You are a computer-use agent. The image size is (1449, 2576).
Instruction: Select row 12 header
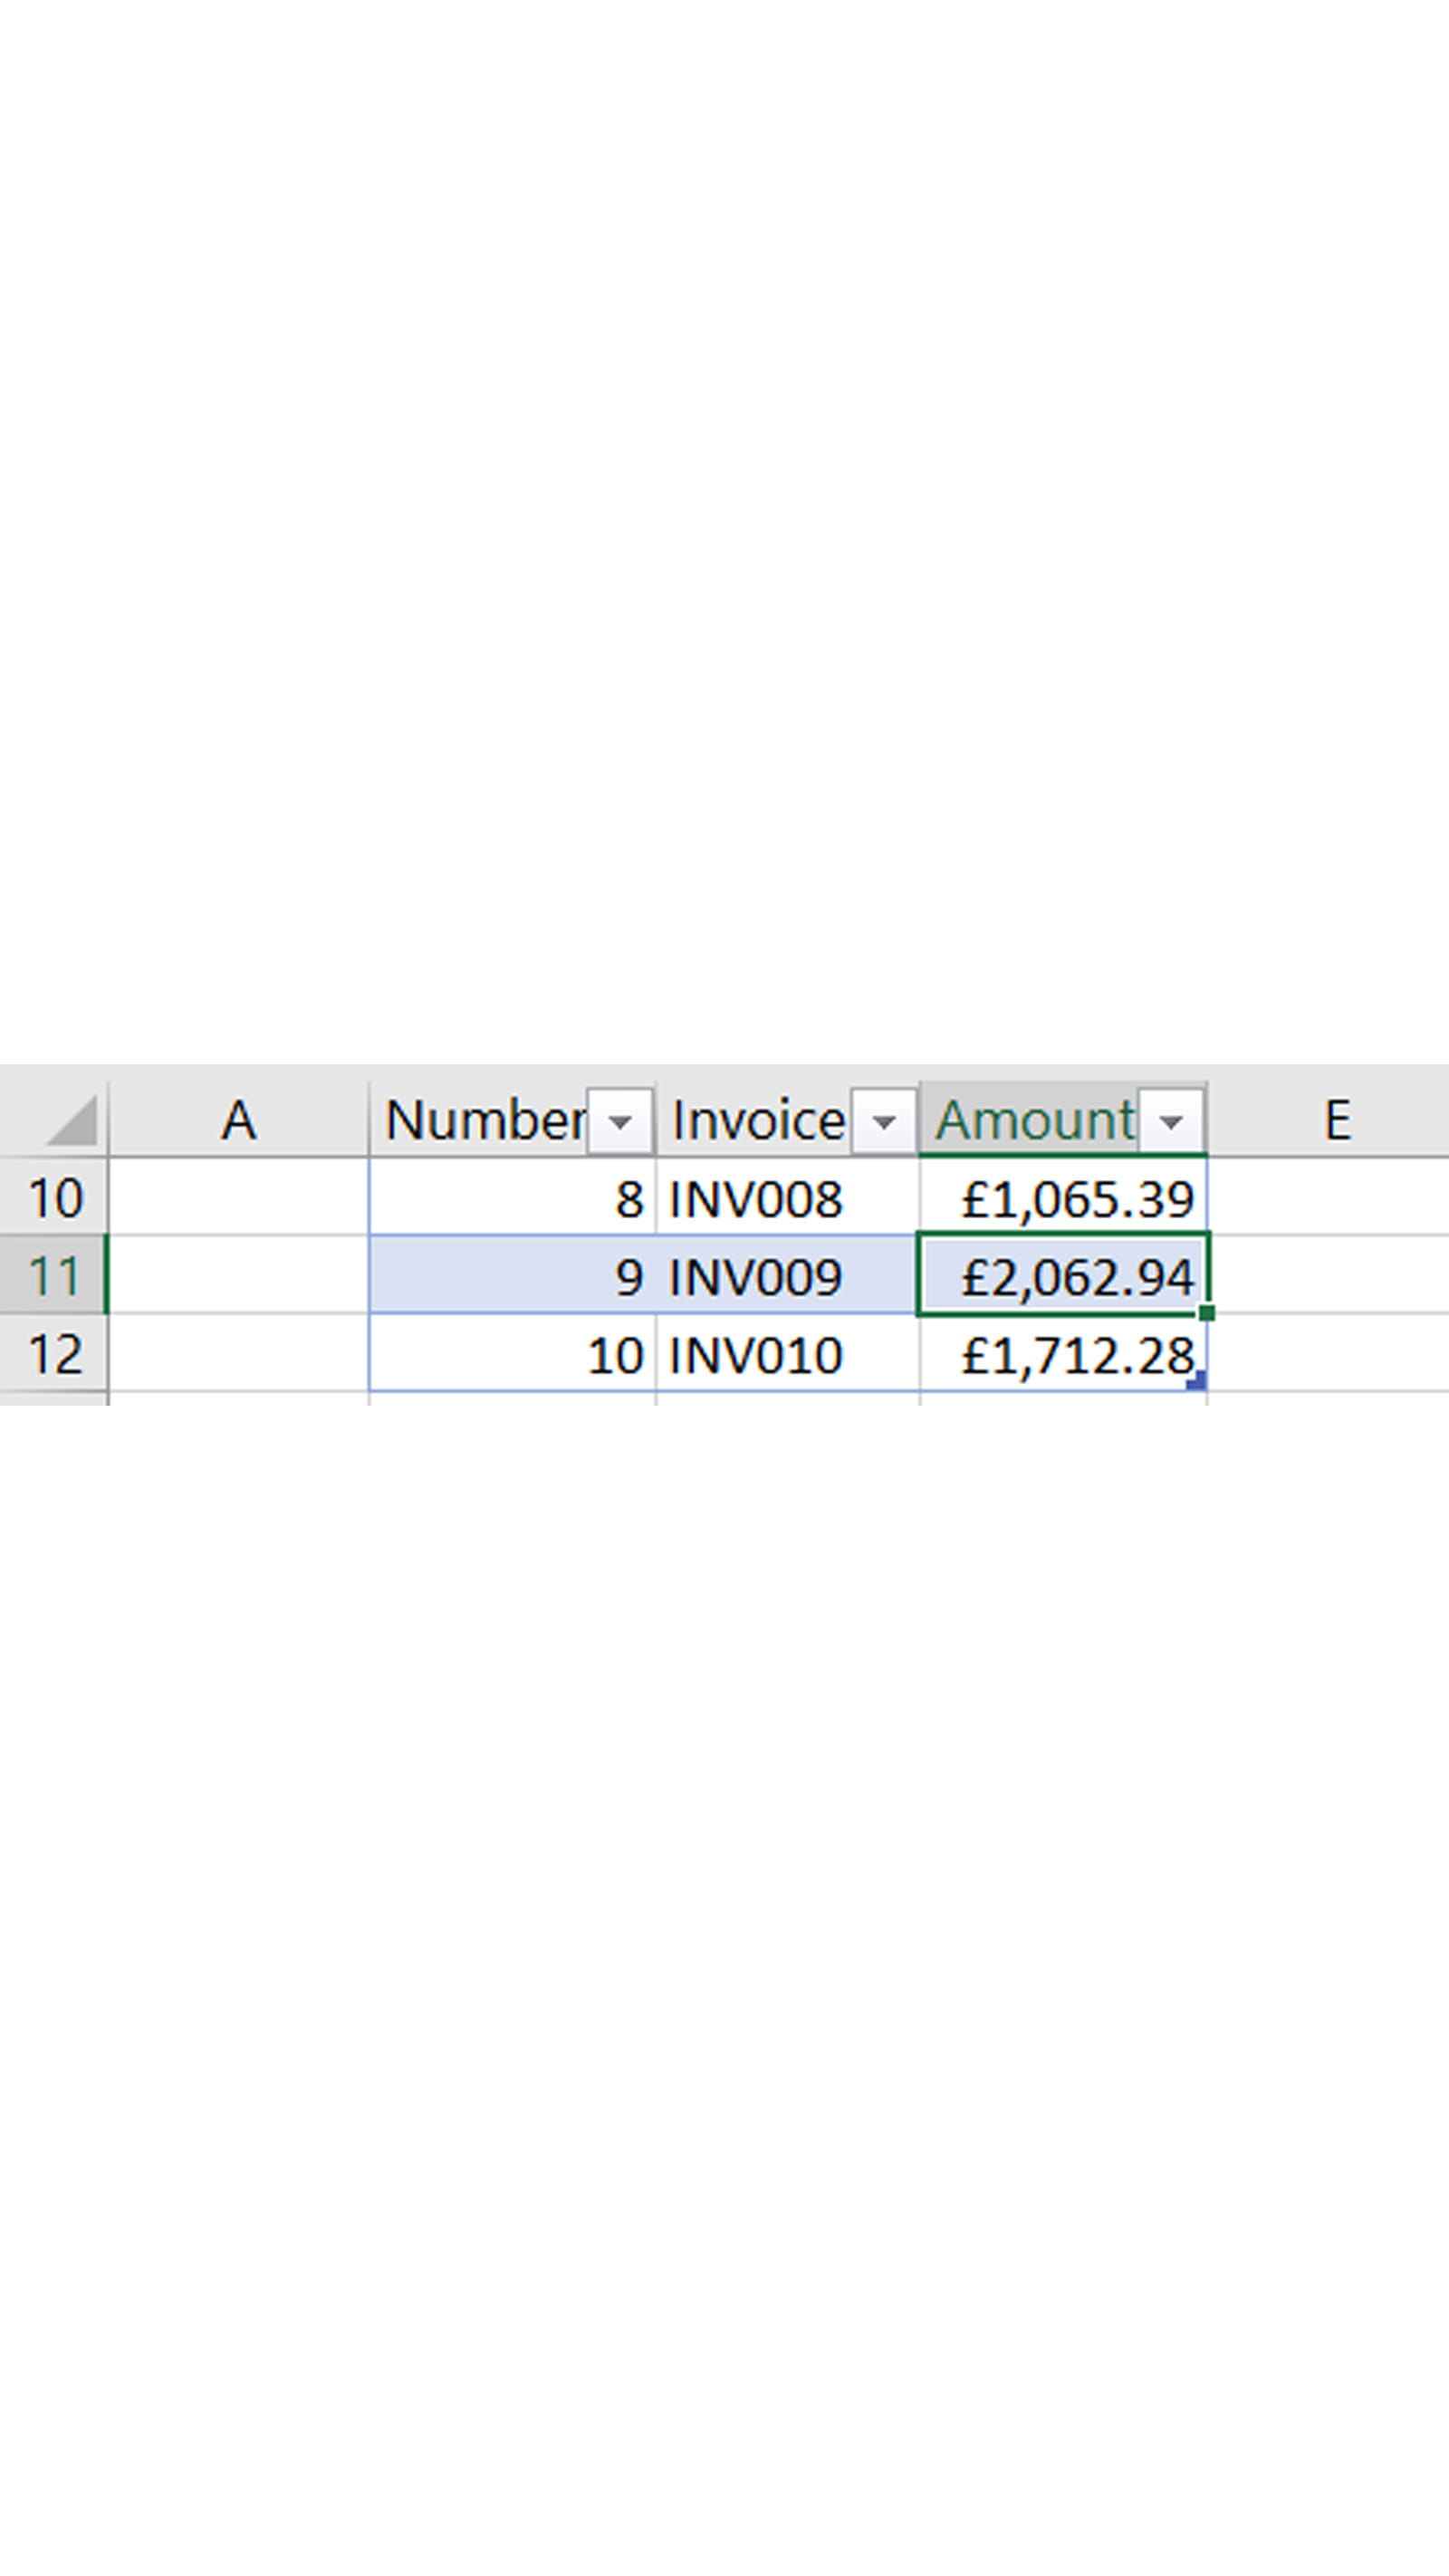click(x=54, y=1354)
